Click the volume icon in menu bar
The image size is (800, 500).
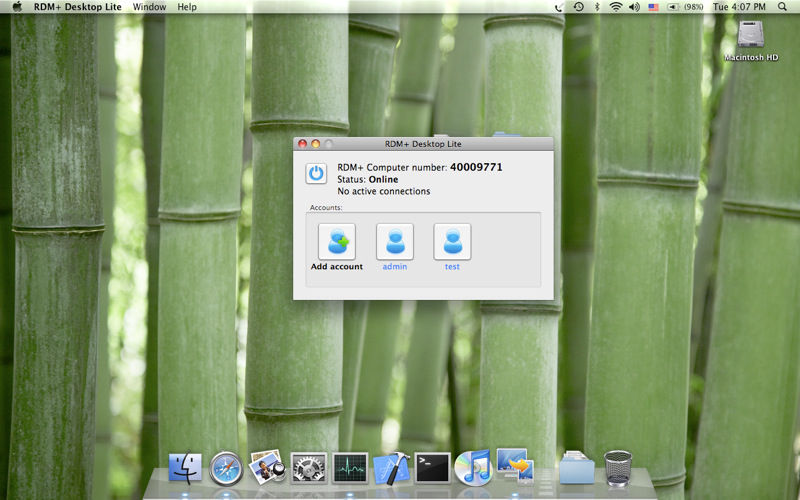pos(634,7)
